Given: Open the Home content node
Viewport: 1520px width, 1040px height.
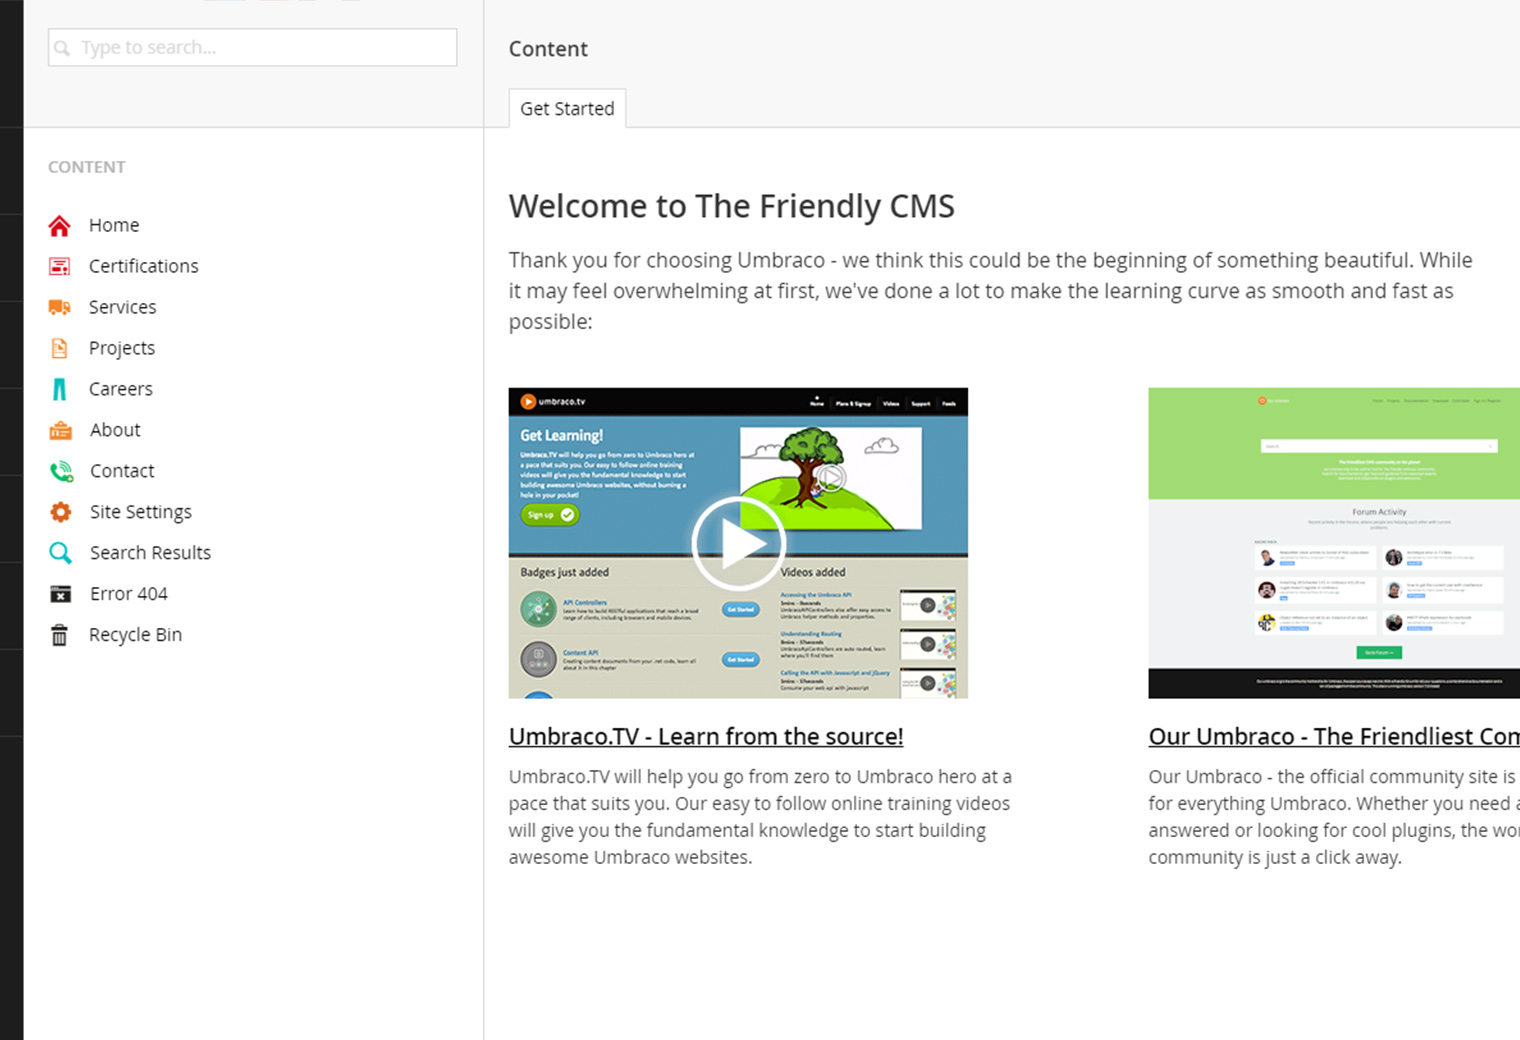Looking at the screenshot, I should tap(114, 225).
